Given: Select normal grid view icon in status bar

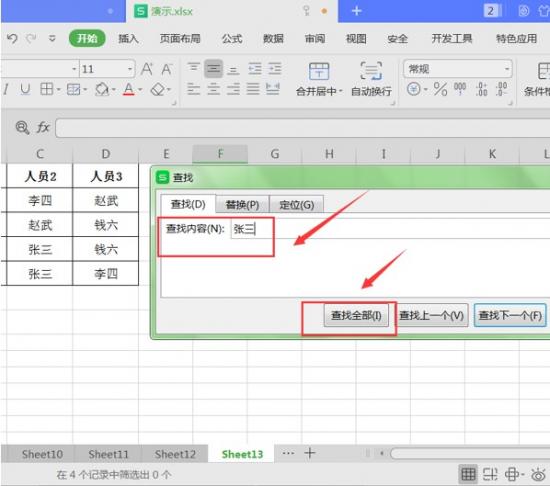Looking at the screenshot, I should pyautogui.click(x=468, y=475).
